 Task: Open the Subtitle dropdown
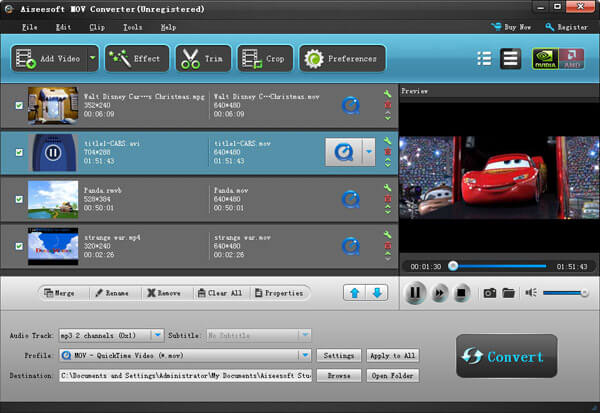305,335
